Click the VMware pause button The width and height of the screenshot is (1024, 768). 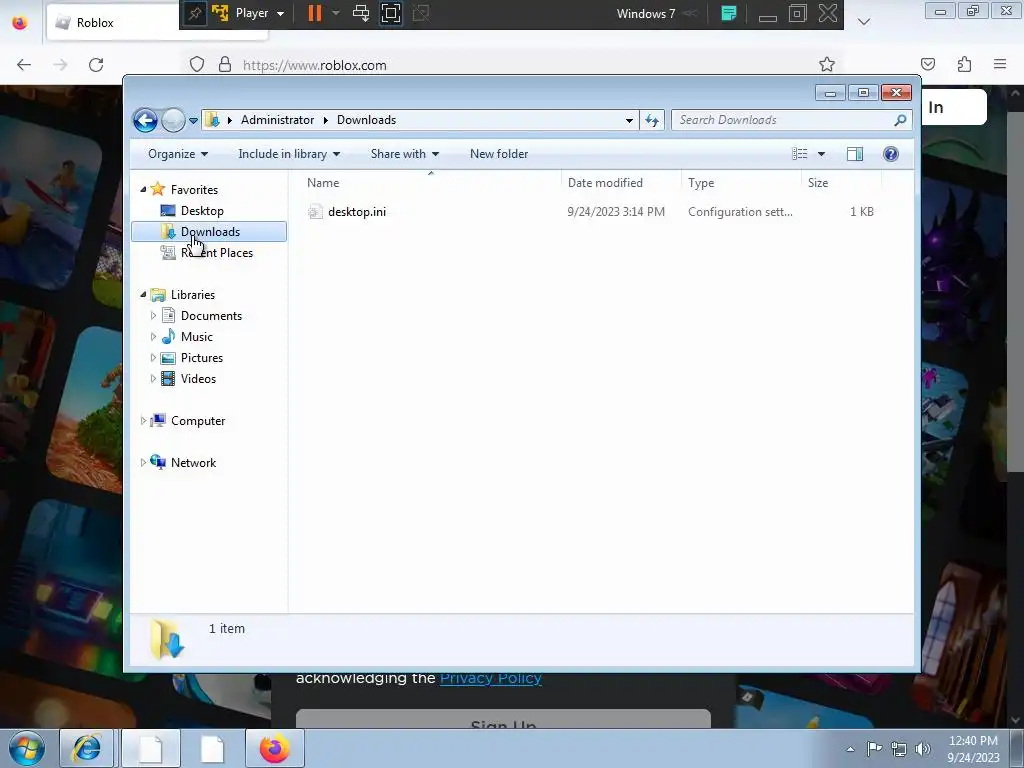[315, 13]
